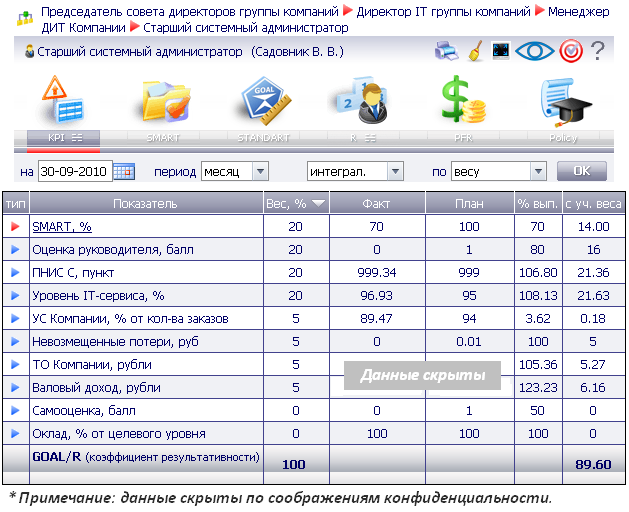
Task: Open help with the question mark icon
Action: [x=598, y=51]
